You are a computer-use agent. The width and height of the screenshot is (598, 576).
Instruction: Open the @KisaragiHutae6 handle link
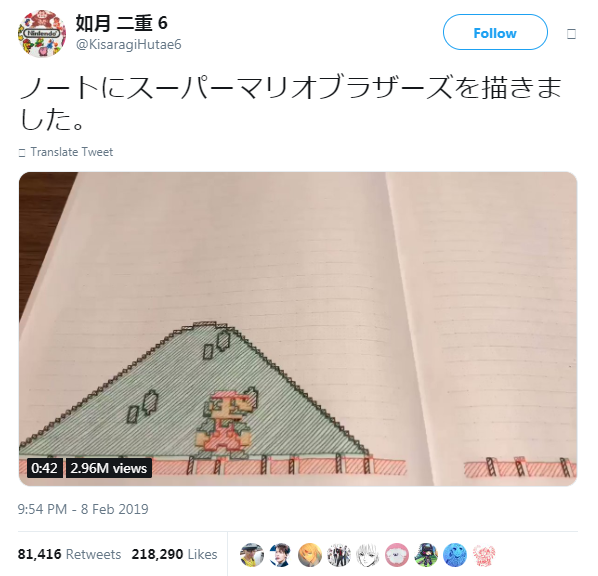coord(129,45)
